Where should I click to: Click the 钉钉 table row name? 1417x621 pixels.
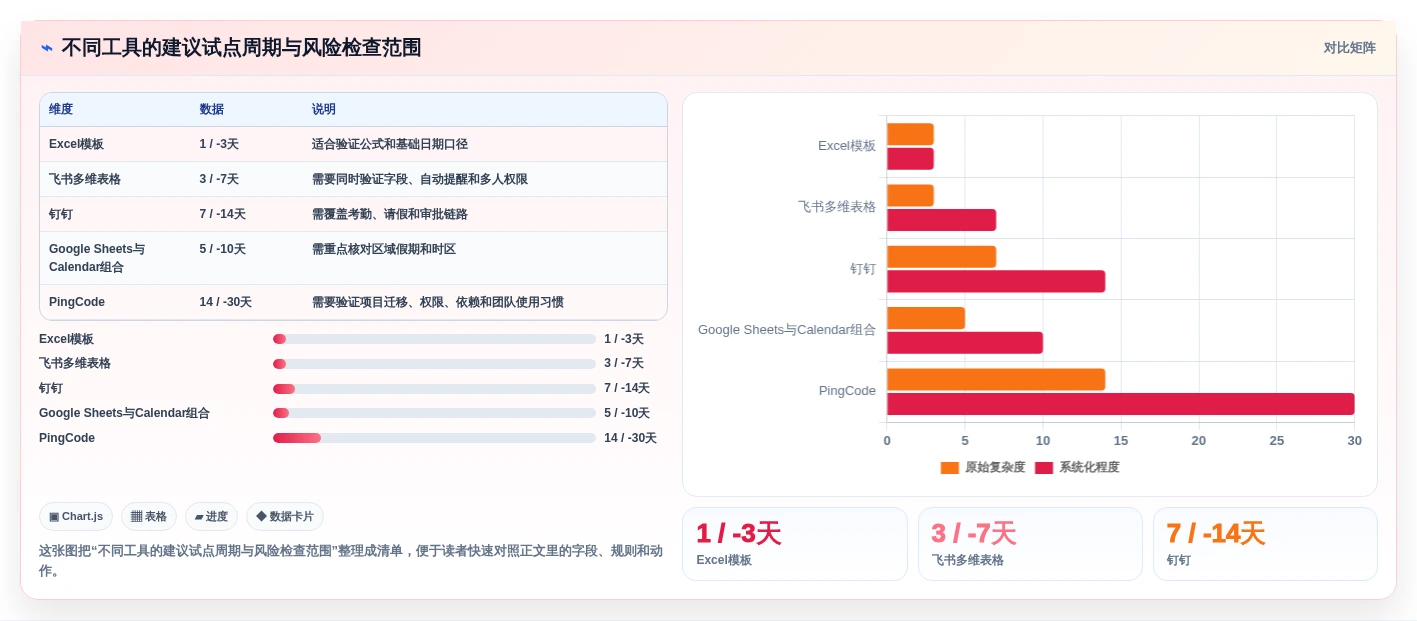pos(61,215)
